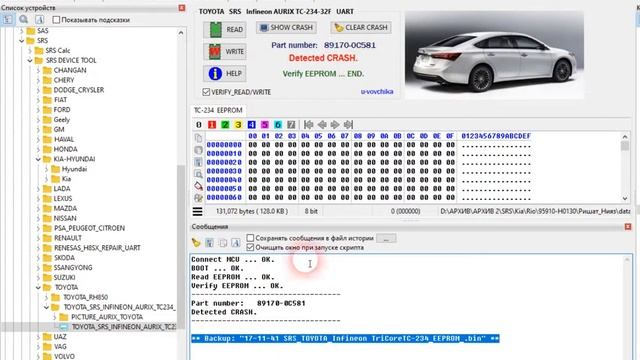Toggle VERIFY_READ/WRITE checkbox
This screenshot has height=360, width=640.
[x=206, y=92]
